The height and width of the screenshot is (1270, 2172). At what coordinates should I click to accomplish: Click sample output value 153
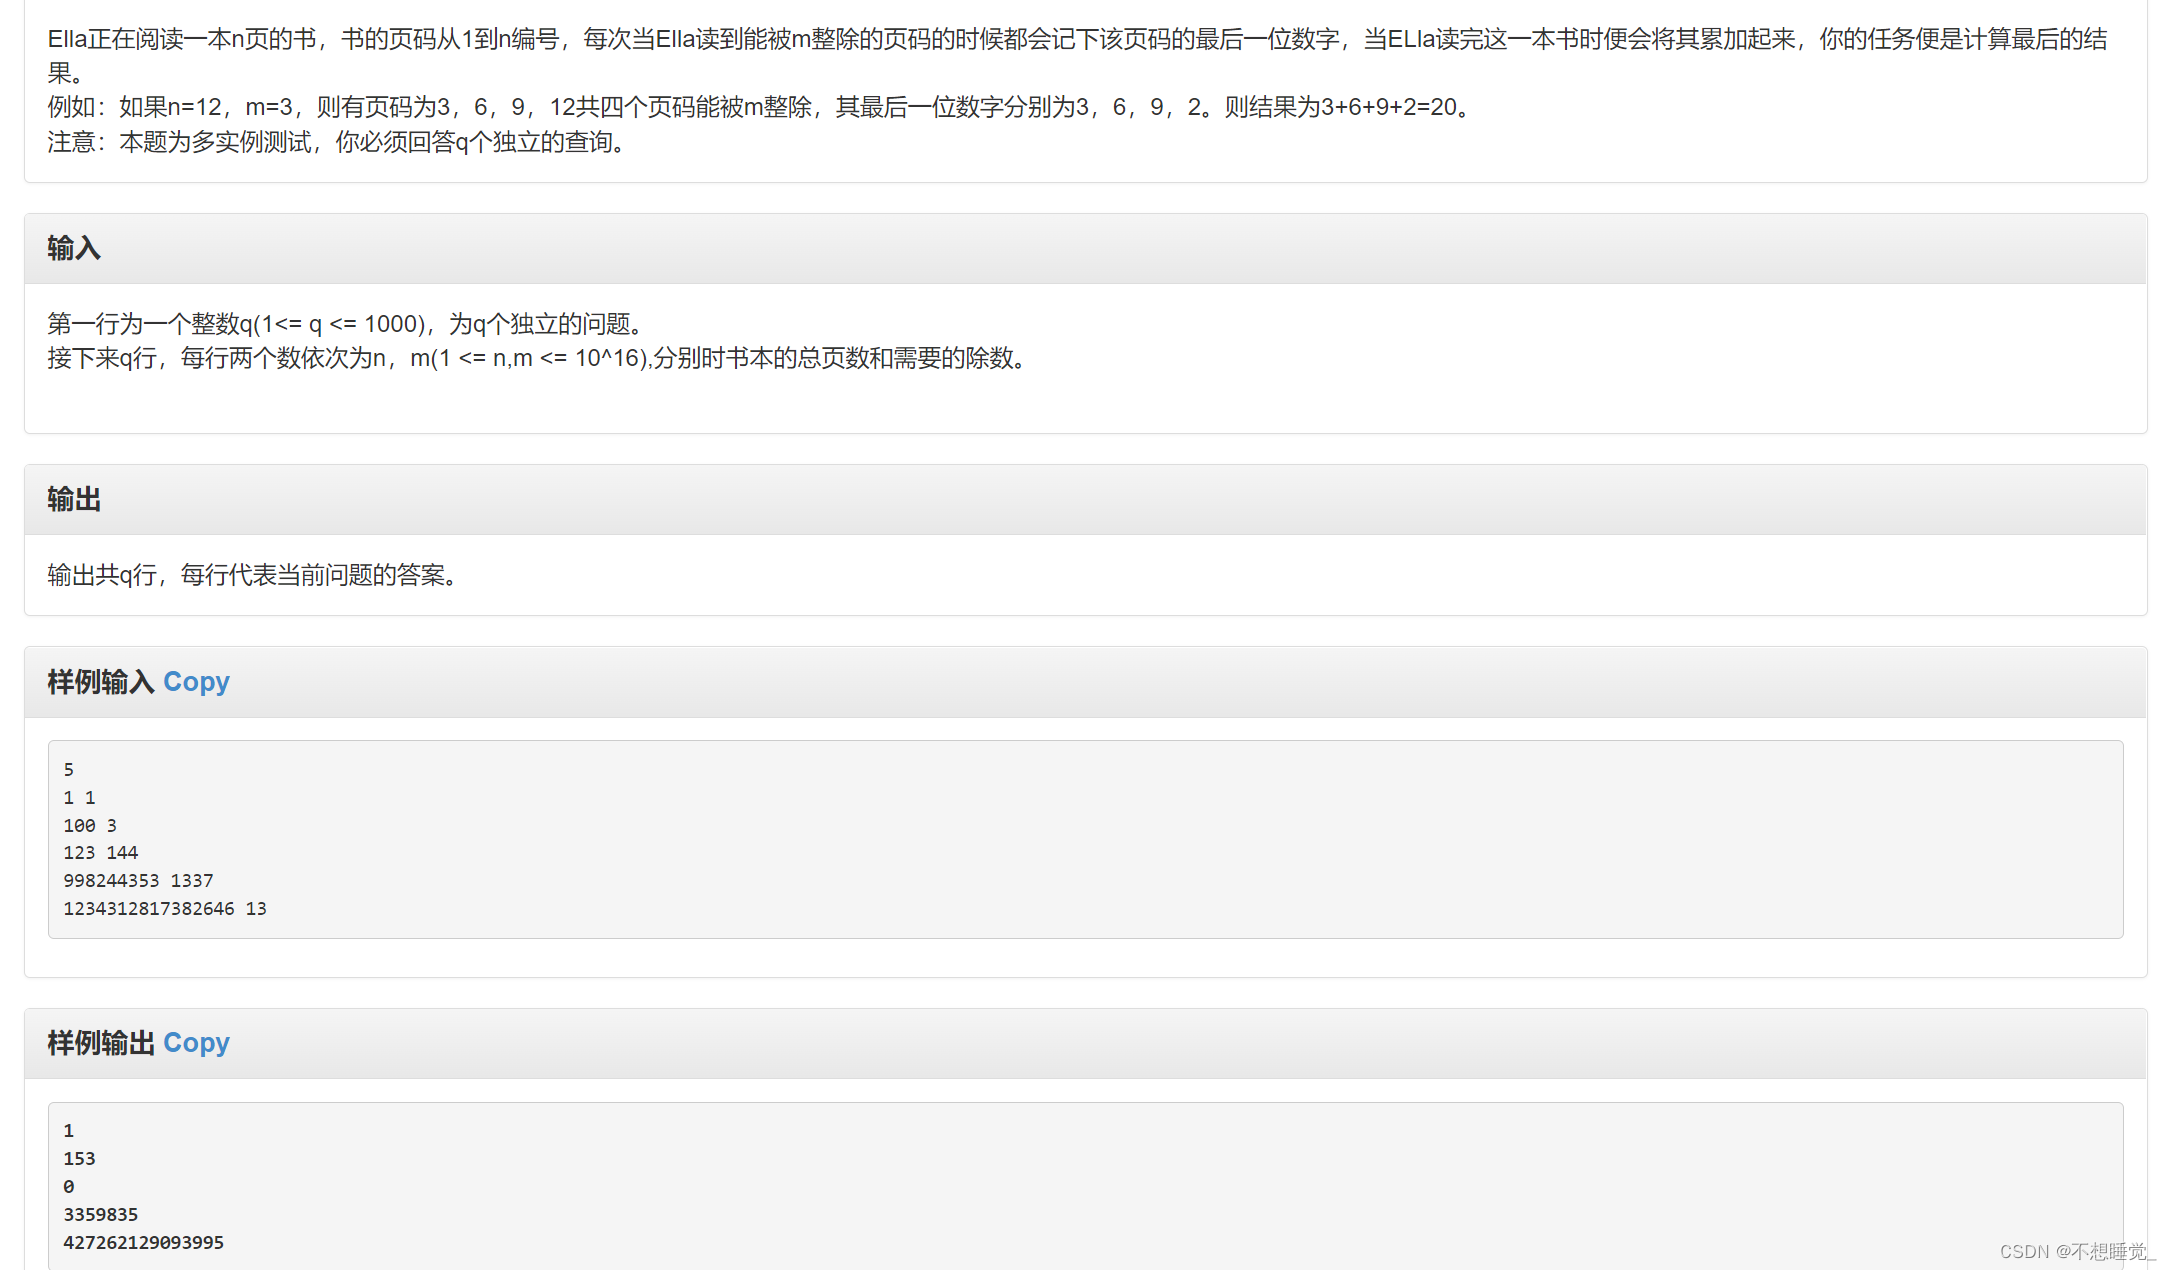(79, 1159)
